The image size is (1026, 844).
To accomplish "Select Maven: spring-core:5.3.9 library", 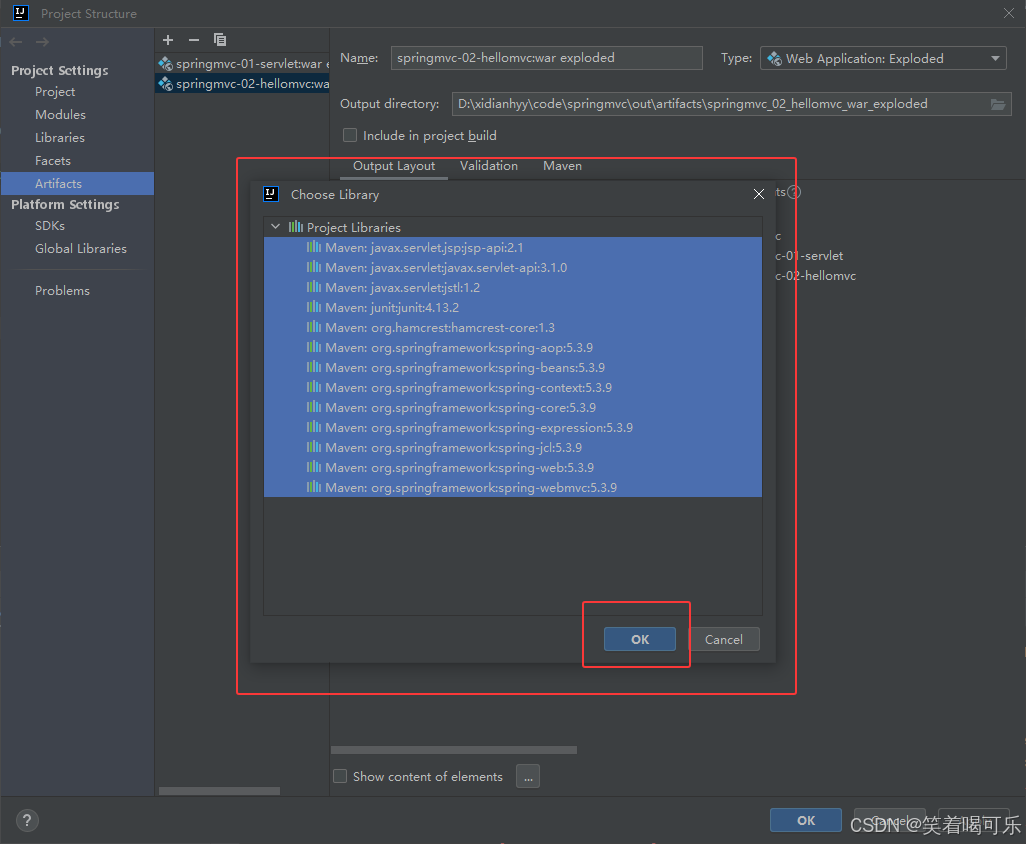I will coord(513,408).
